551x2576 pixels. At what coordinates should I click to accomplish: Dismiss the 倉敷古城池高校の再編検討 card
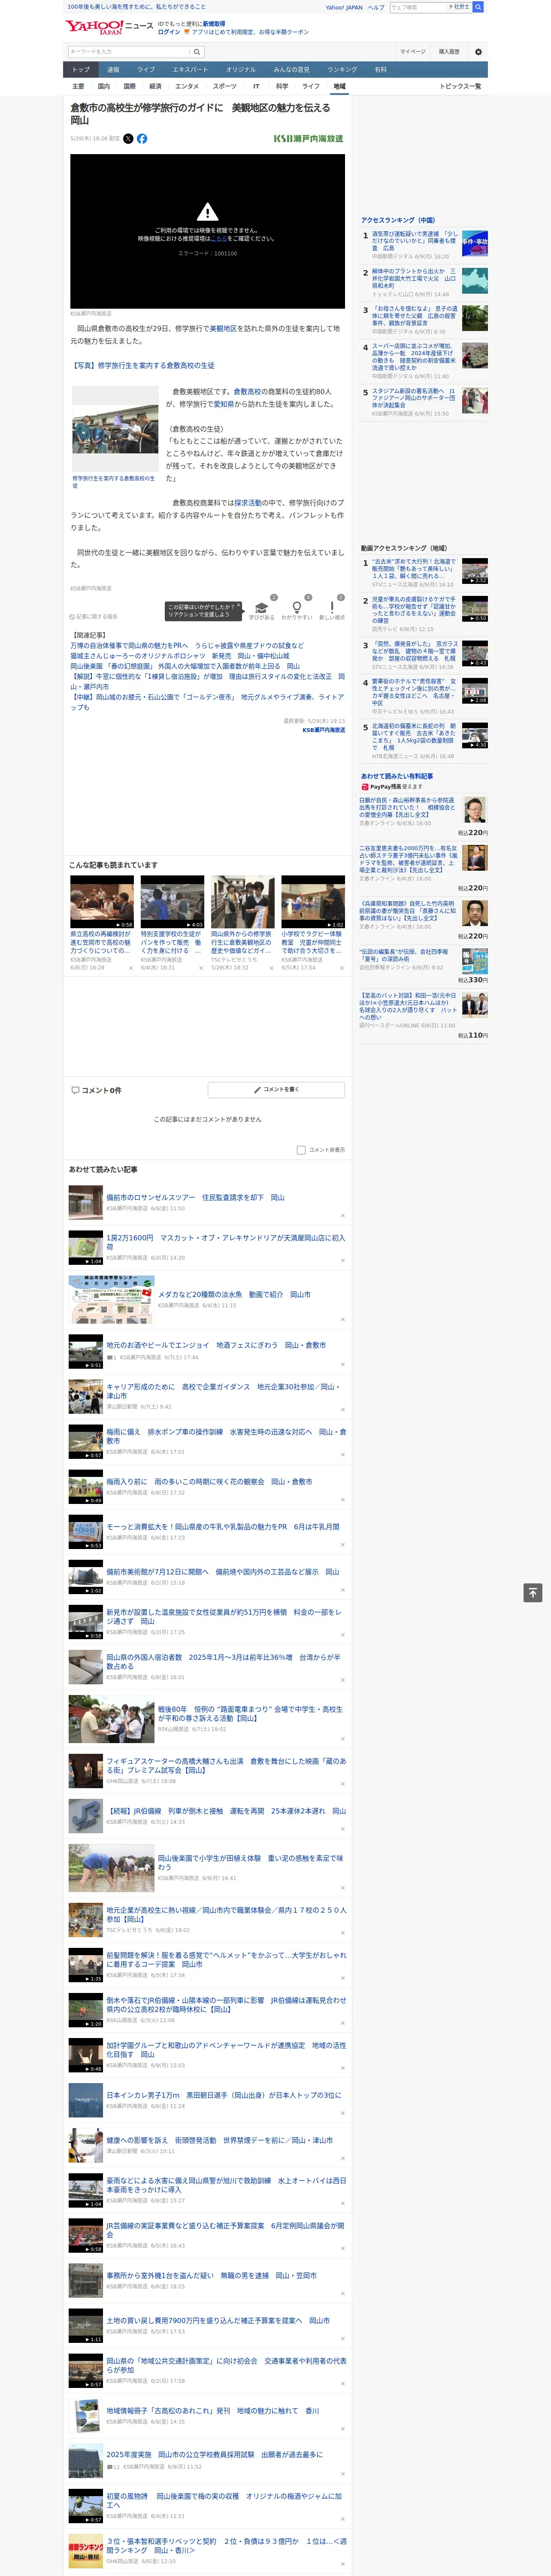click(131, 968)
